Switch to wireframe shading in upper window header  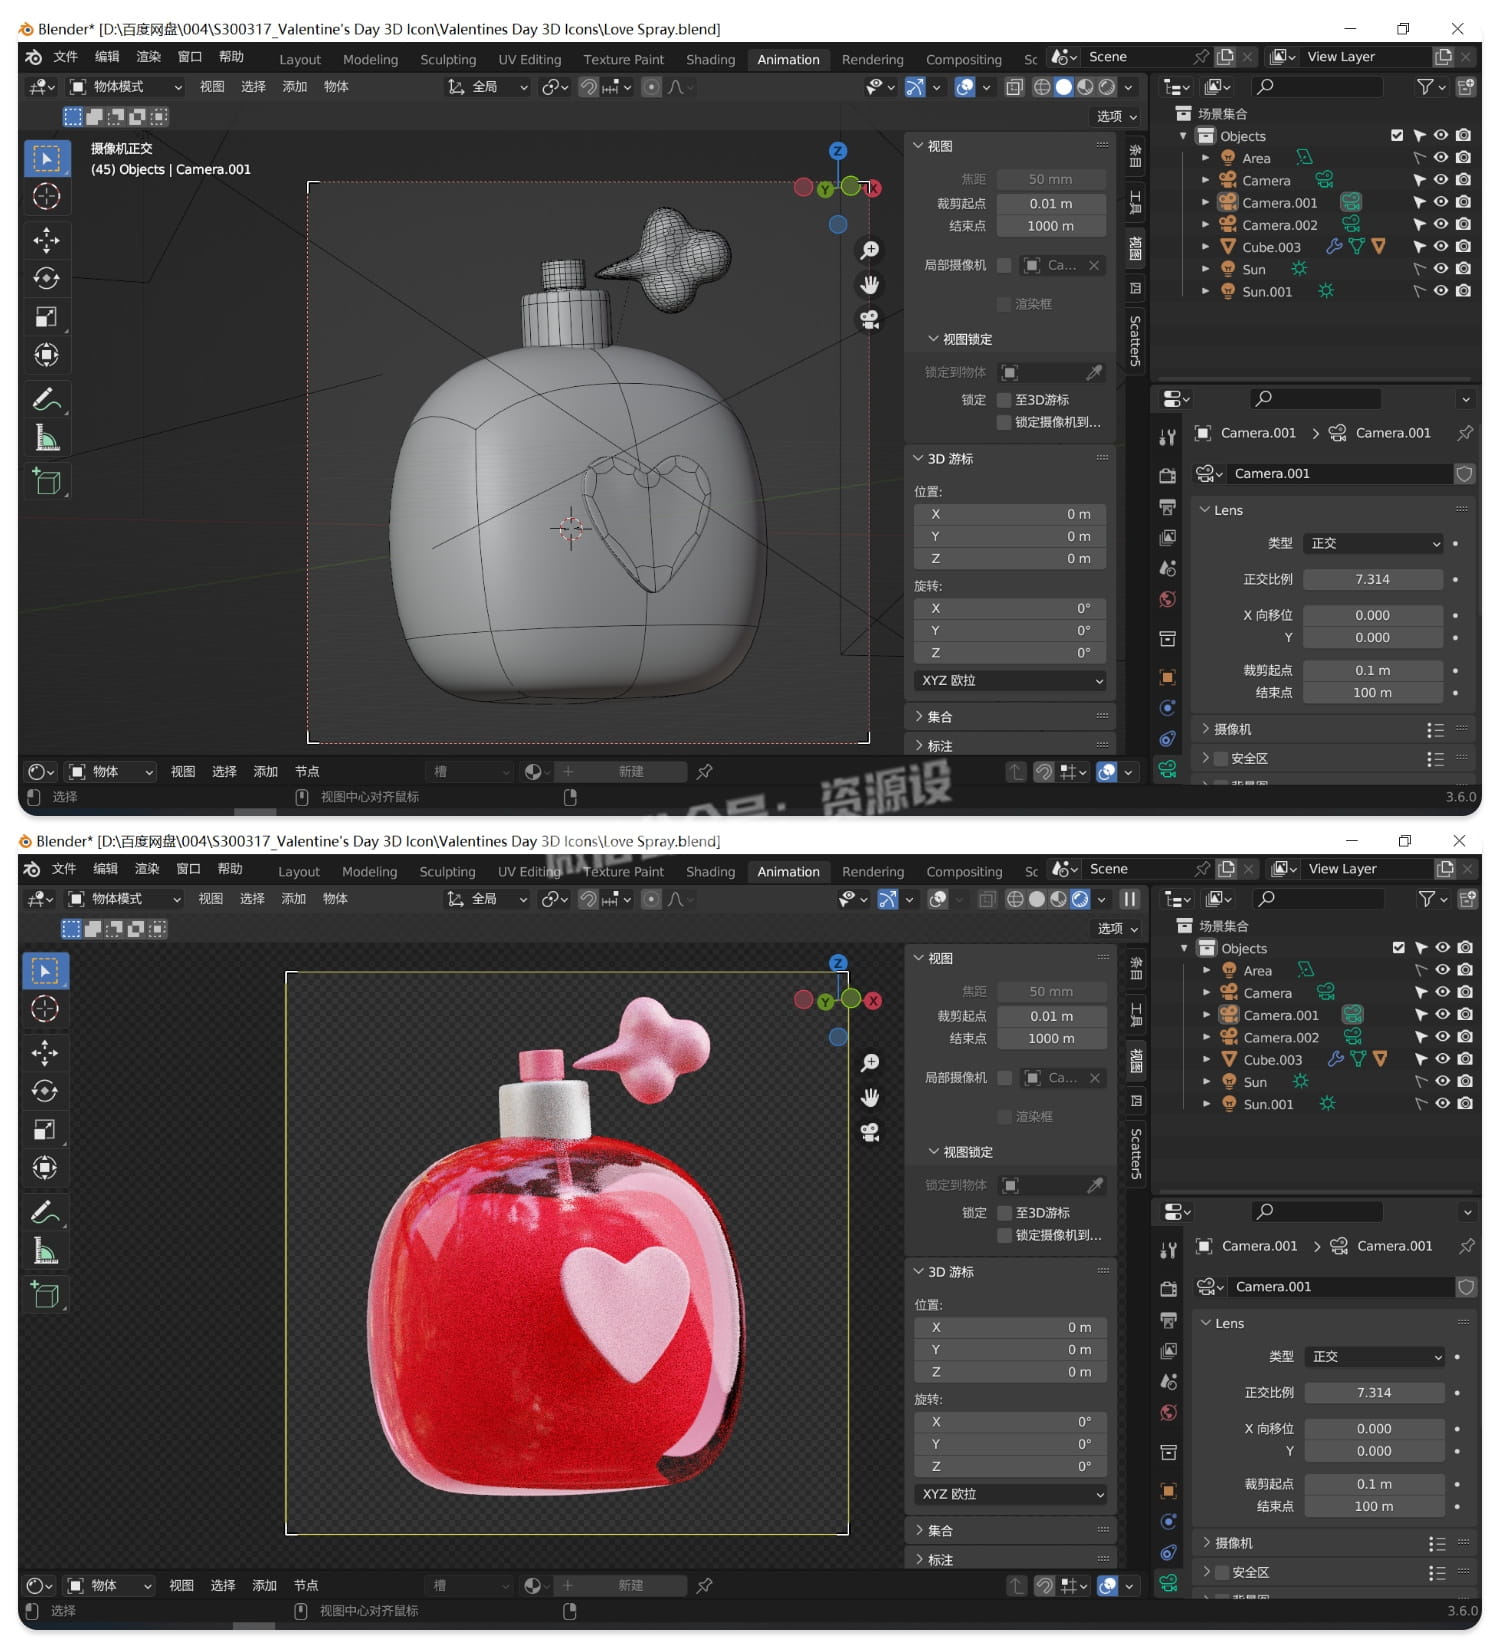click(1042, 87)
